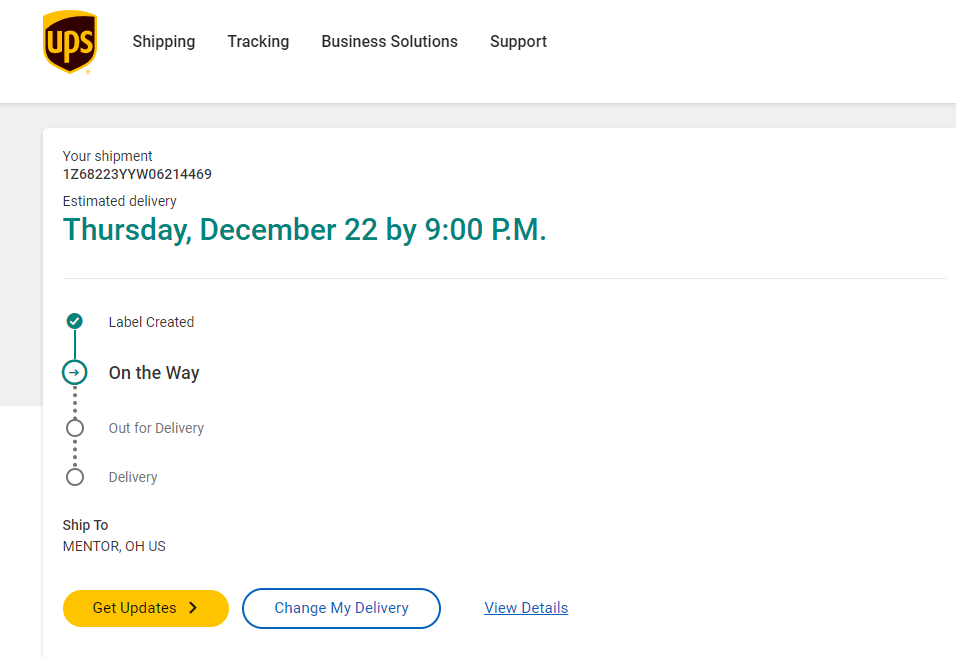956x657 pixels.
Task: Open the Support menu
Action: 518,42
